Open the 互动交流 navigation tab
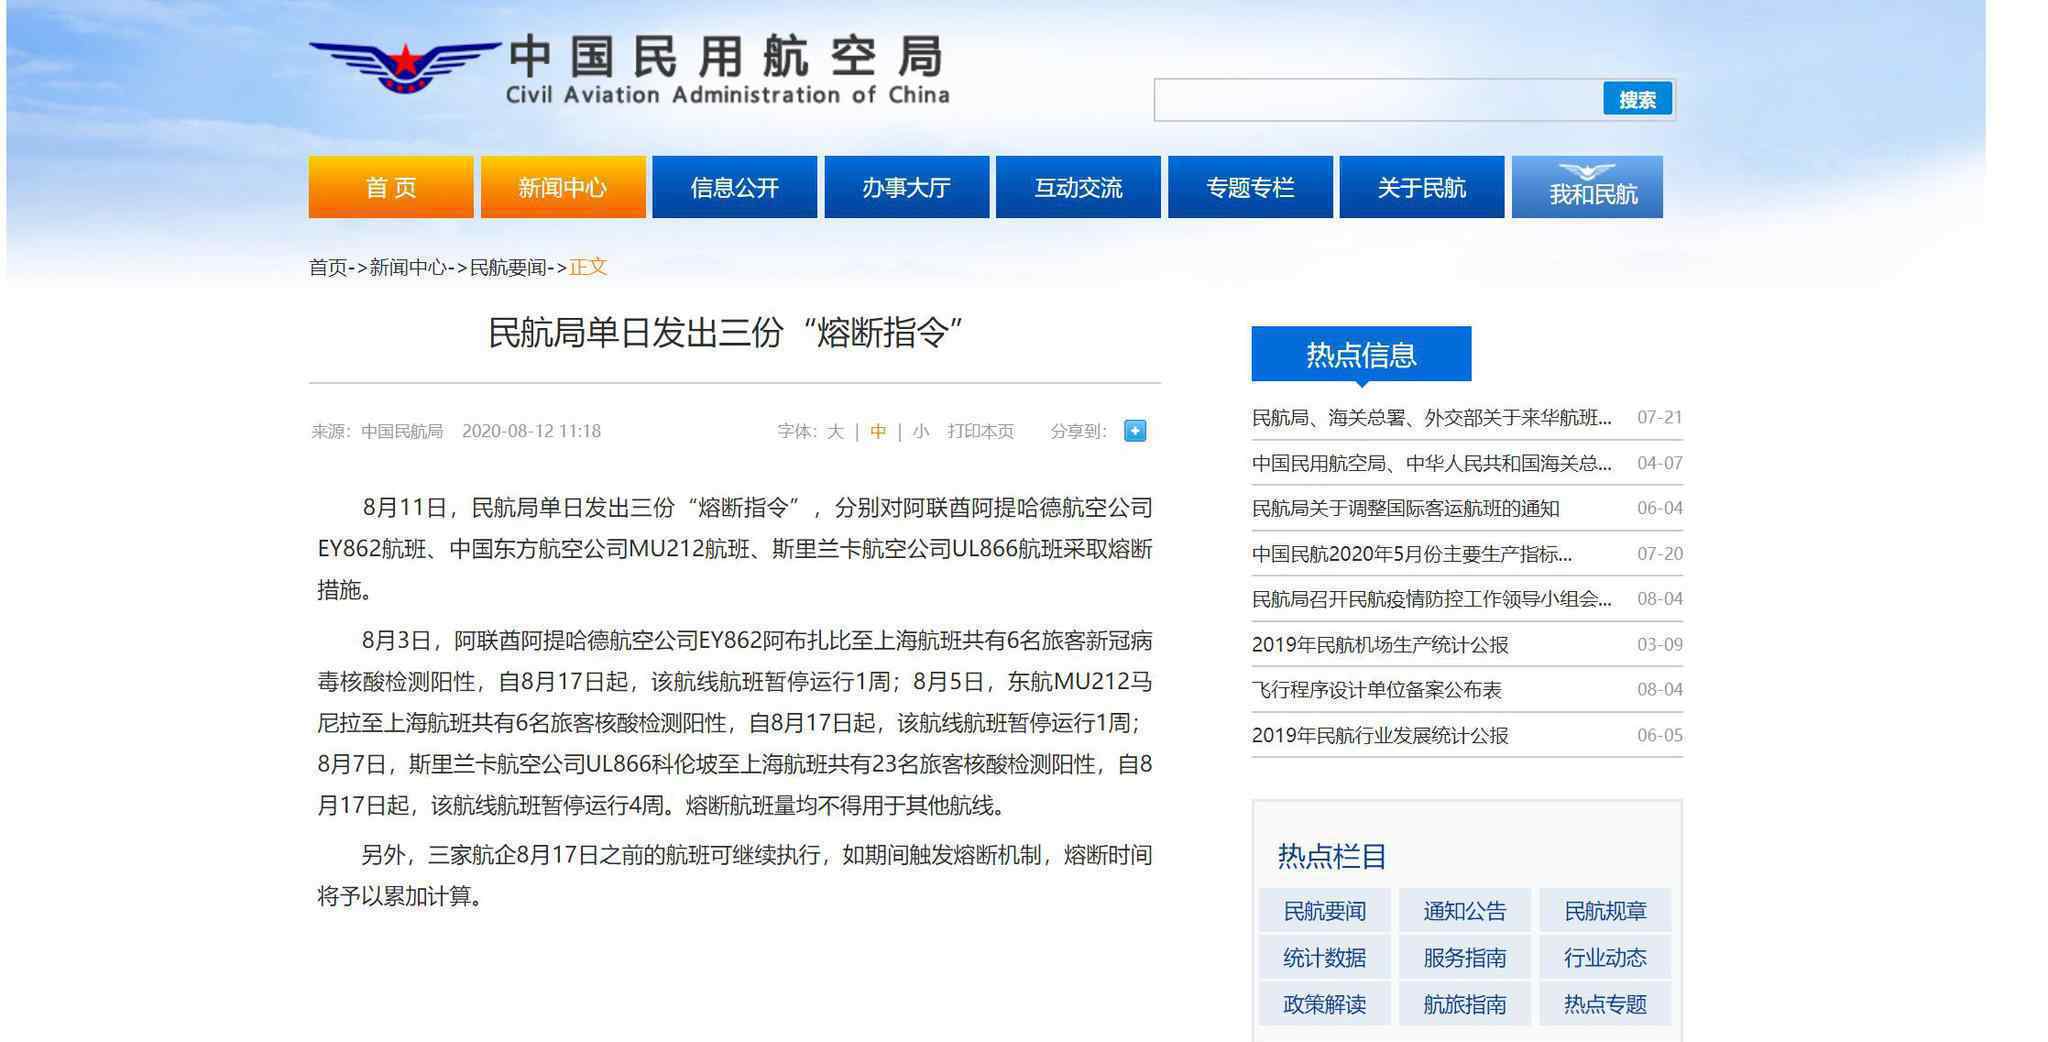This screenshot has height=1042, width=2048. [1078, 187]
